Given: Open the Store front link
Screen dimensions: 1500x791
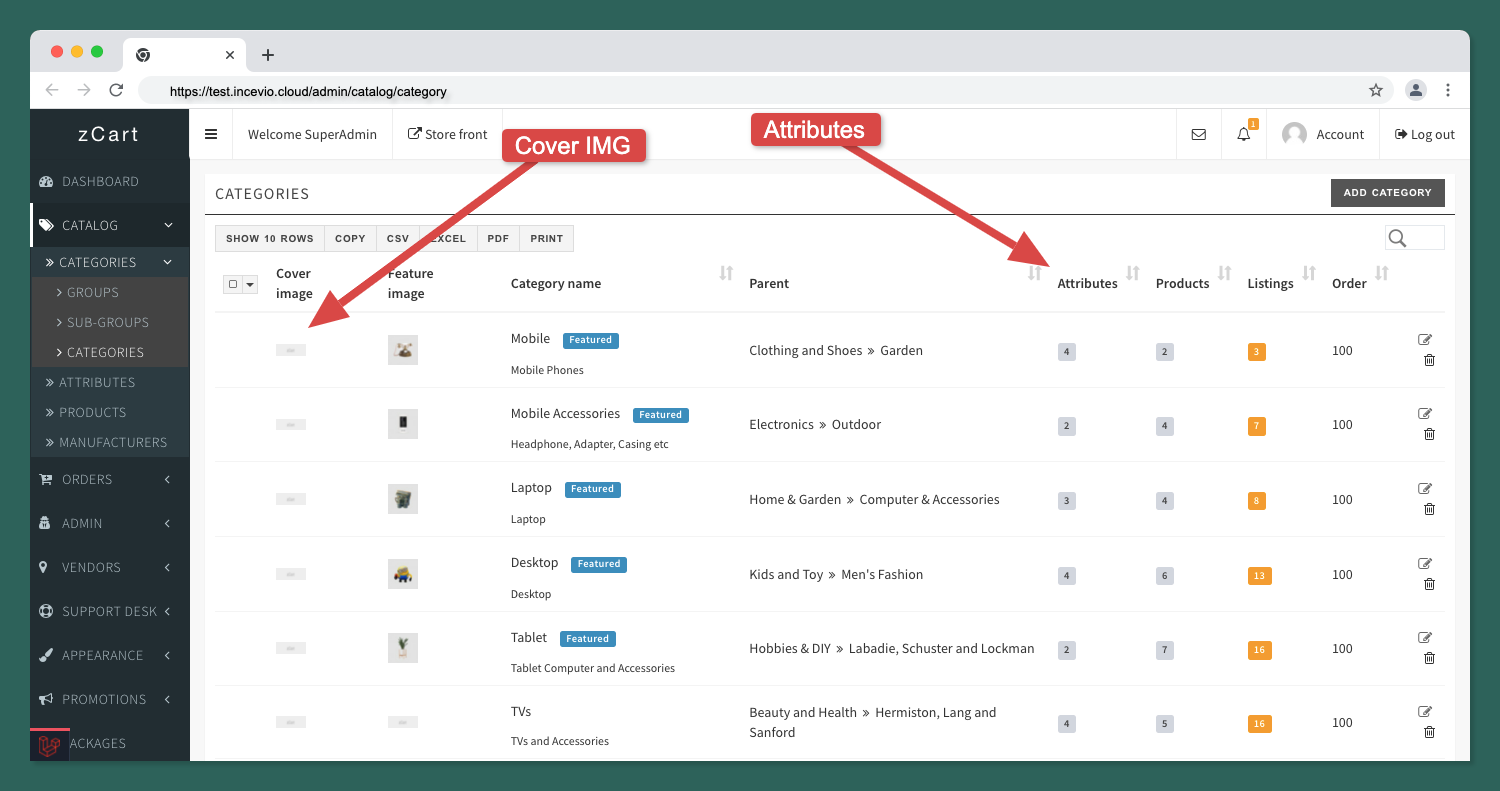Looking at the screenshot, I should (x=448, y=134).
